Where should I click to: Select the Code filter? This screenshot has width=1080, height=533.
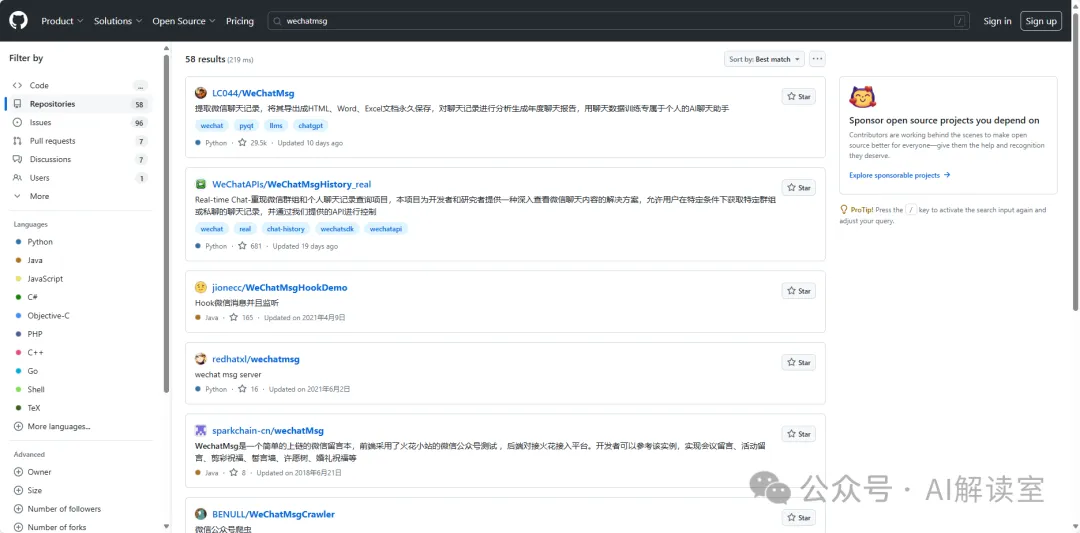79,85
